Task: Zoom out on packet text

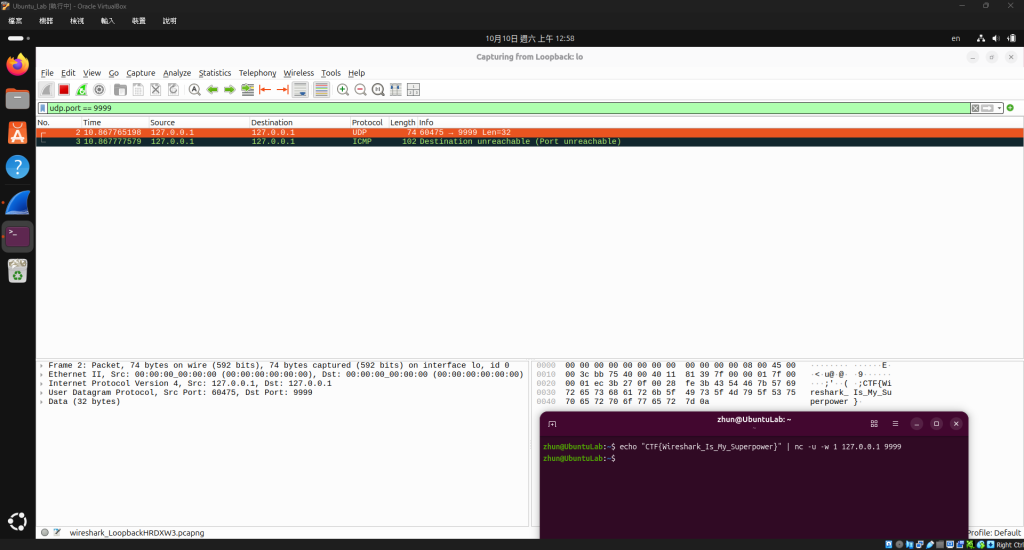Action: (x=360, y=89)
